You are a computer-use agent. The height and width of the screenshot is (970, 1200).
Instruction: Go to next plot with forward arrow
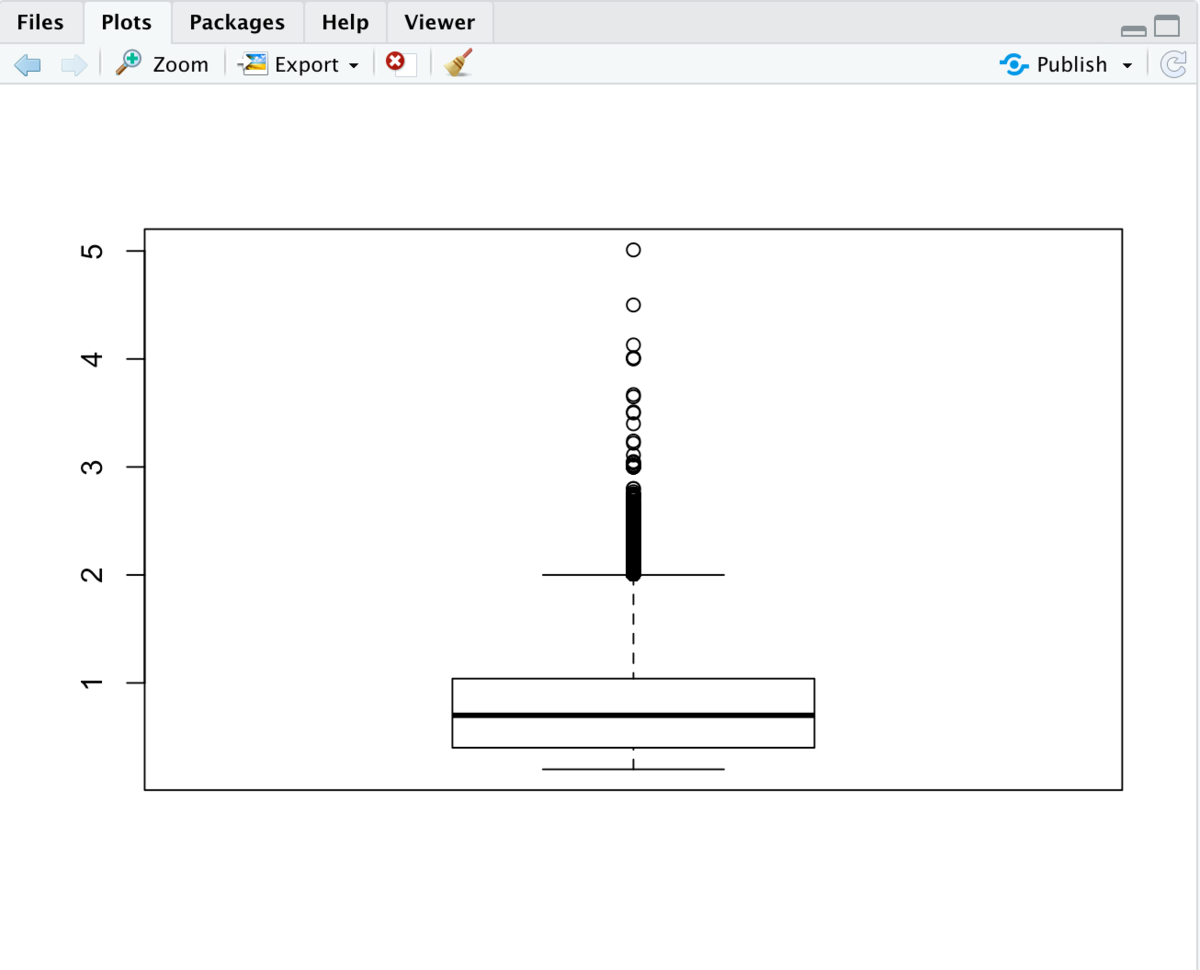[x=74, y=65]
